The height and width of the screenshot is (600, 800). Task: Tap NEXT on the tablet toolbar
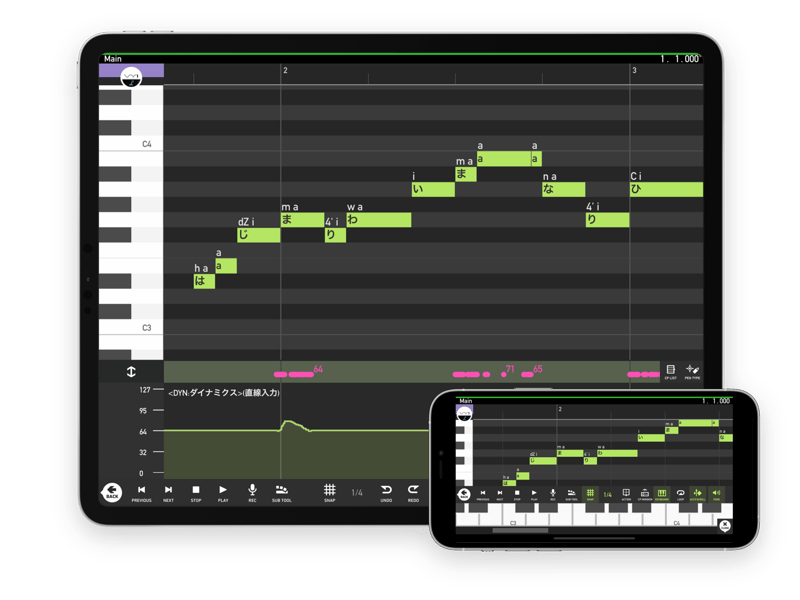(x=168, y=493)
